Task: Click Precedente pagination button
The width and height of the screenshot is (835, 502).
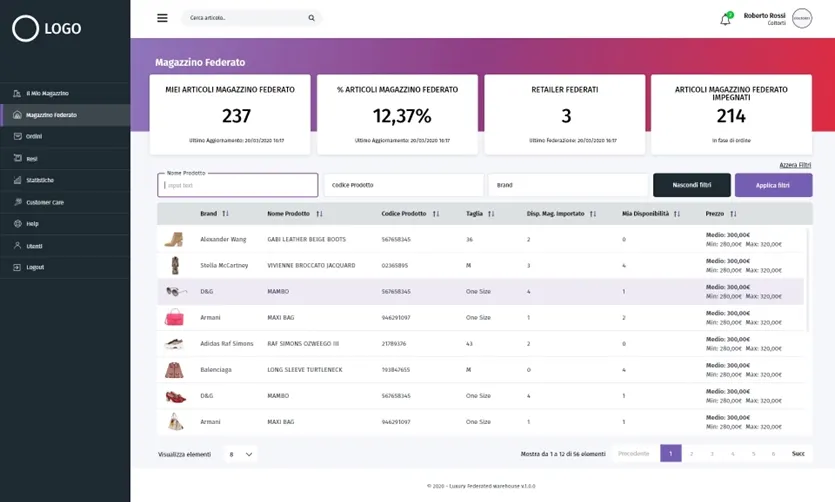Action: pyautogui.click(x=634, y=454)
